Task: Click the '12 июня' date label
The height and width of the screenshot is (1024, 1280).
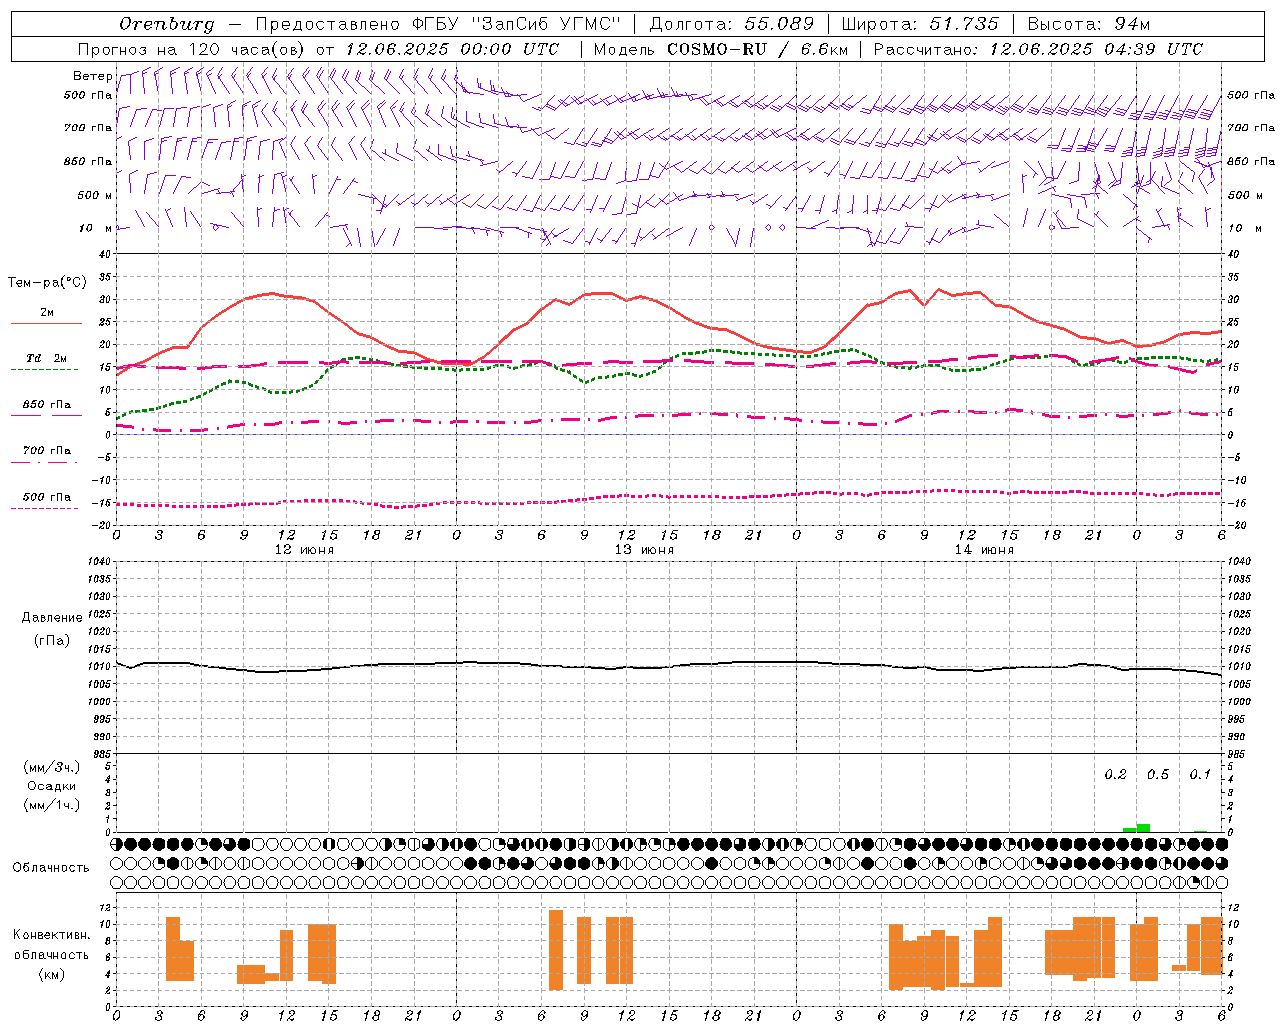Action: click(305, 550)
